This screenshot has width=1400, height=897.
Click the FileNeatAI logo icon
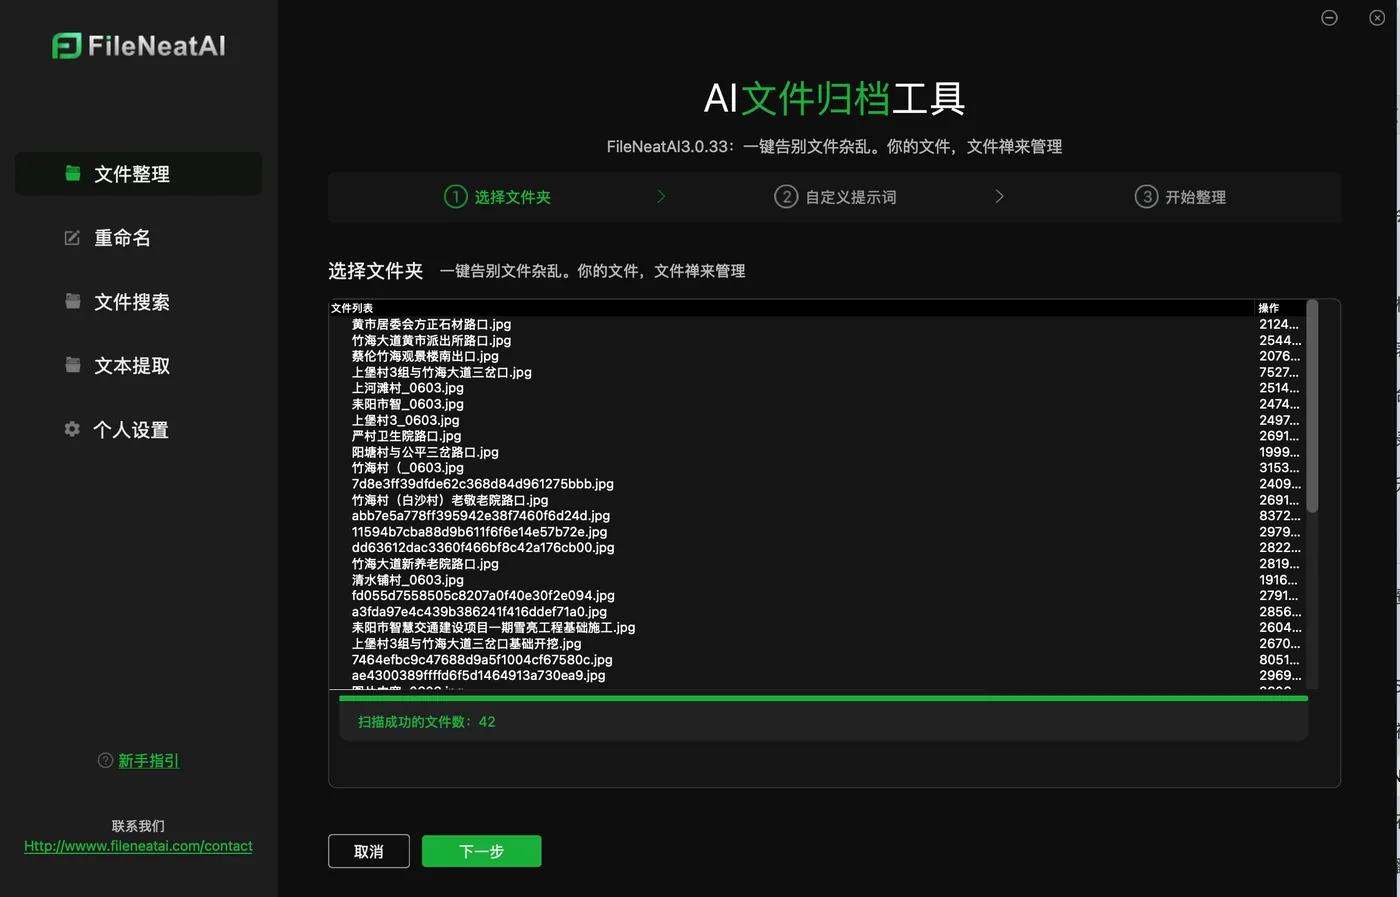point(66,46)
